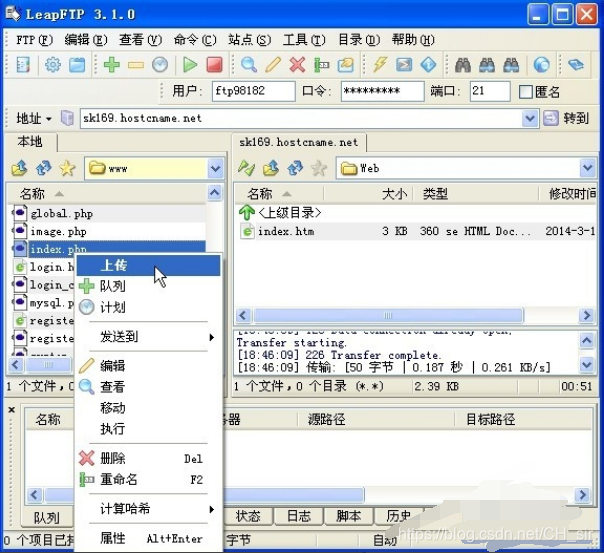This screenshot has width=604, height=553.
Task: Expand the address history dropdown arrow
Action: 530,118
